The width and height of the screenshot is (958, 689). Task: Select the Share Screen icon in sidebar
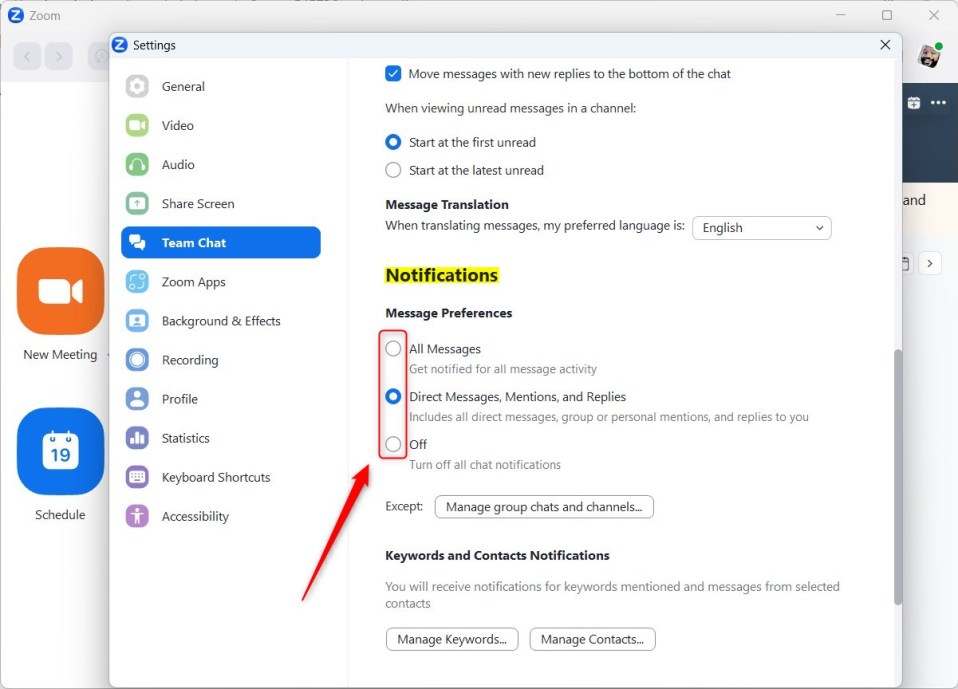(x=137, y=203)
